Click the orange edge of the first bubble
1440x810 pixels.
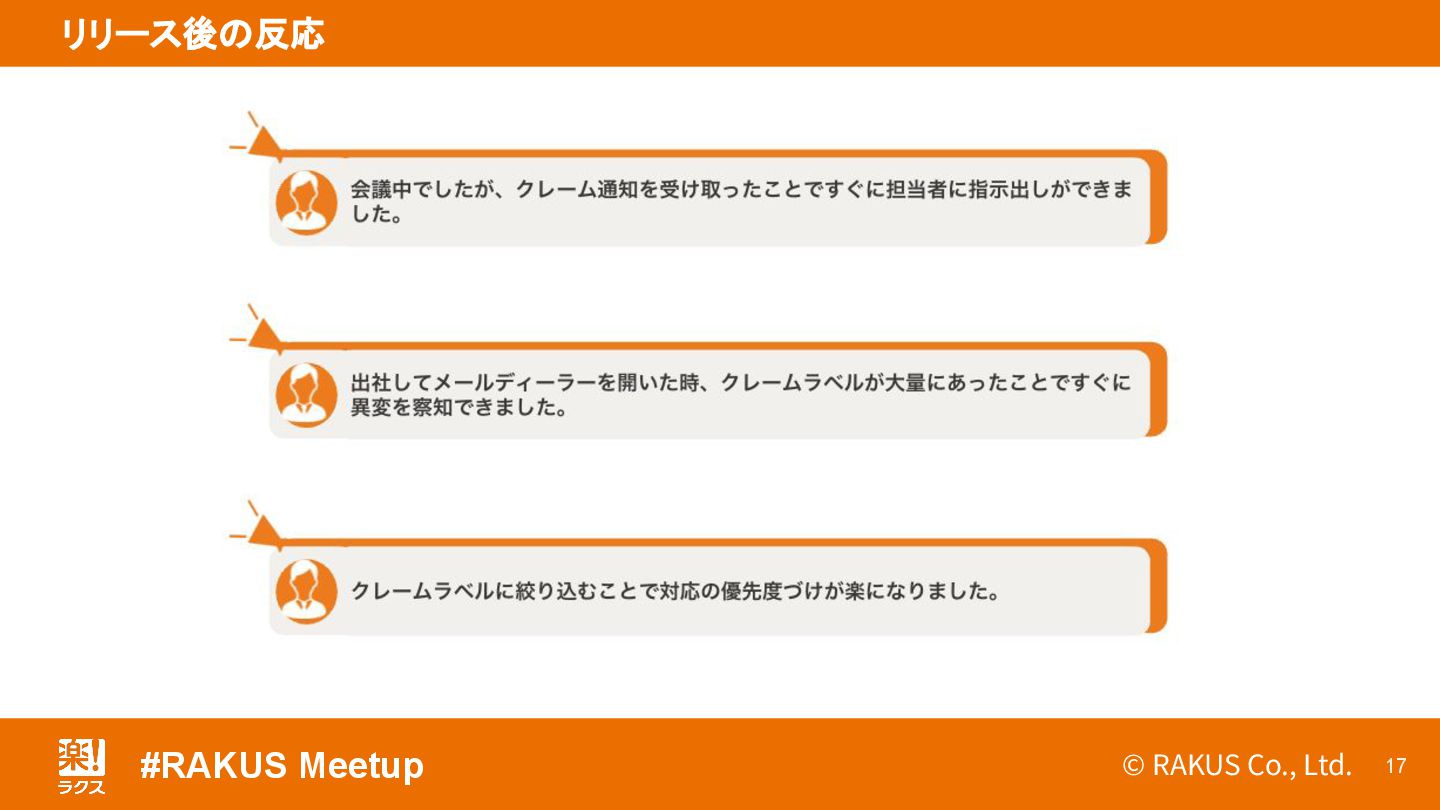click(x=1158, y=197)
